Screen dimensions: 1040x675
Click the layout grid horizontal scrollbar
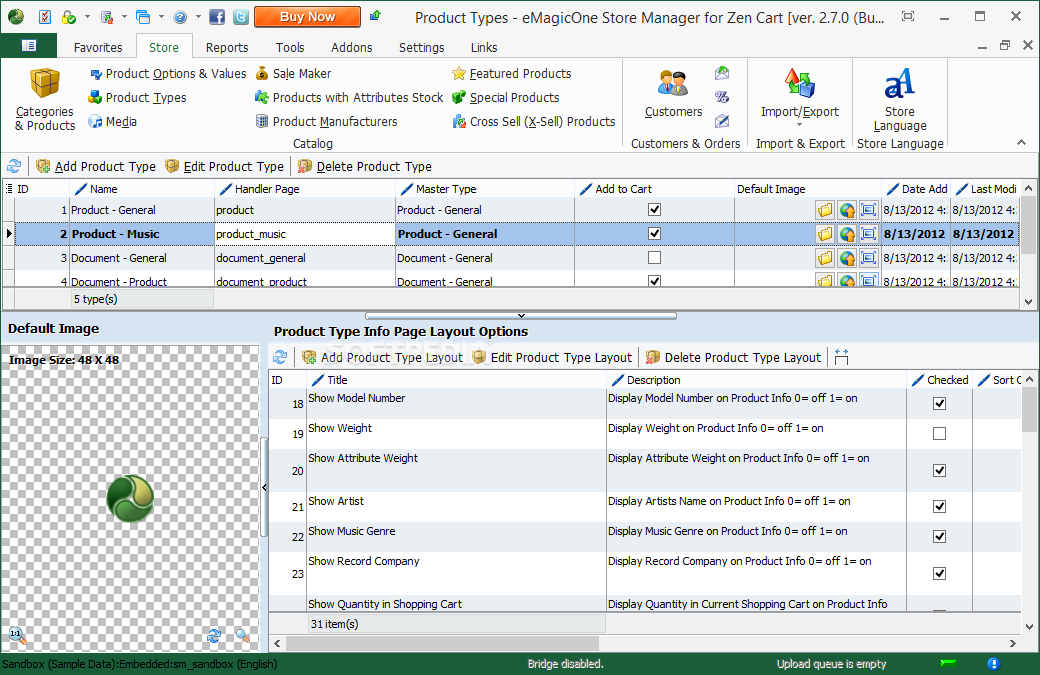click(442, 643)
